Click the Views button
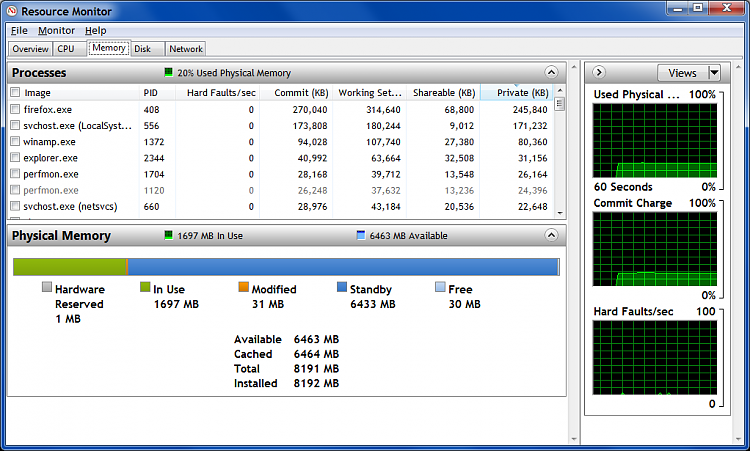 pyautogui.click(x=683, y=73)
